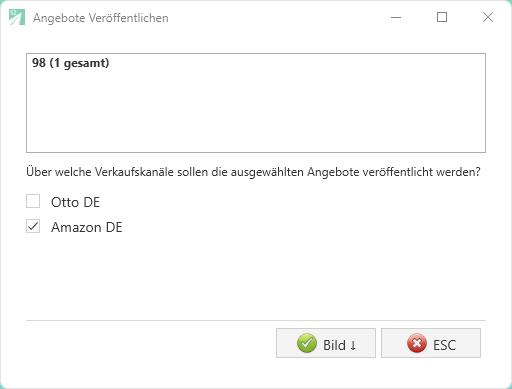Close the dialog via title bar X

(488, 17)
